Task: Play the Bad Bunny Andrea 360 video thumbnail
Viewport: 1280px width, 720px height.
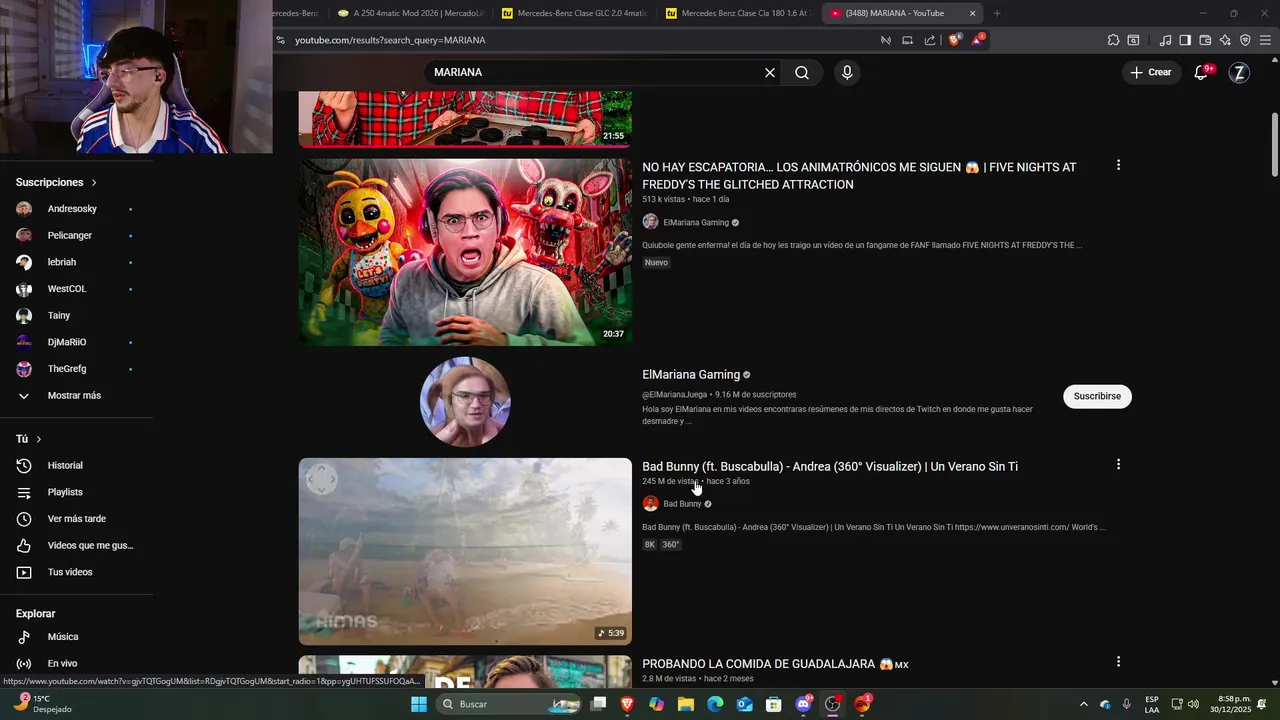Action: pos(465,551)
